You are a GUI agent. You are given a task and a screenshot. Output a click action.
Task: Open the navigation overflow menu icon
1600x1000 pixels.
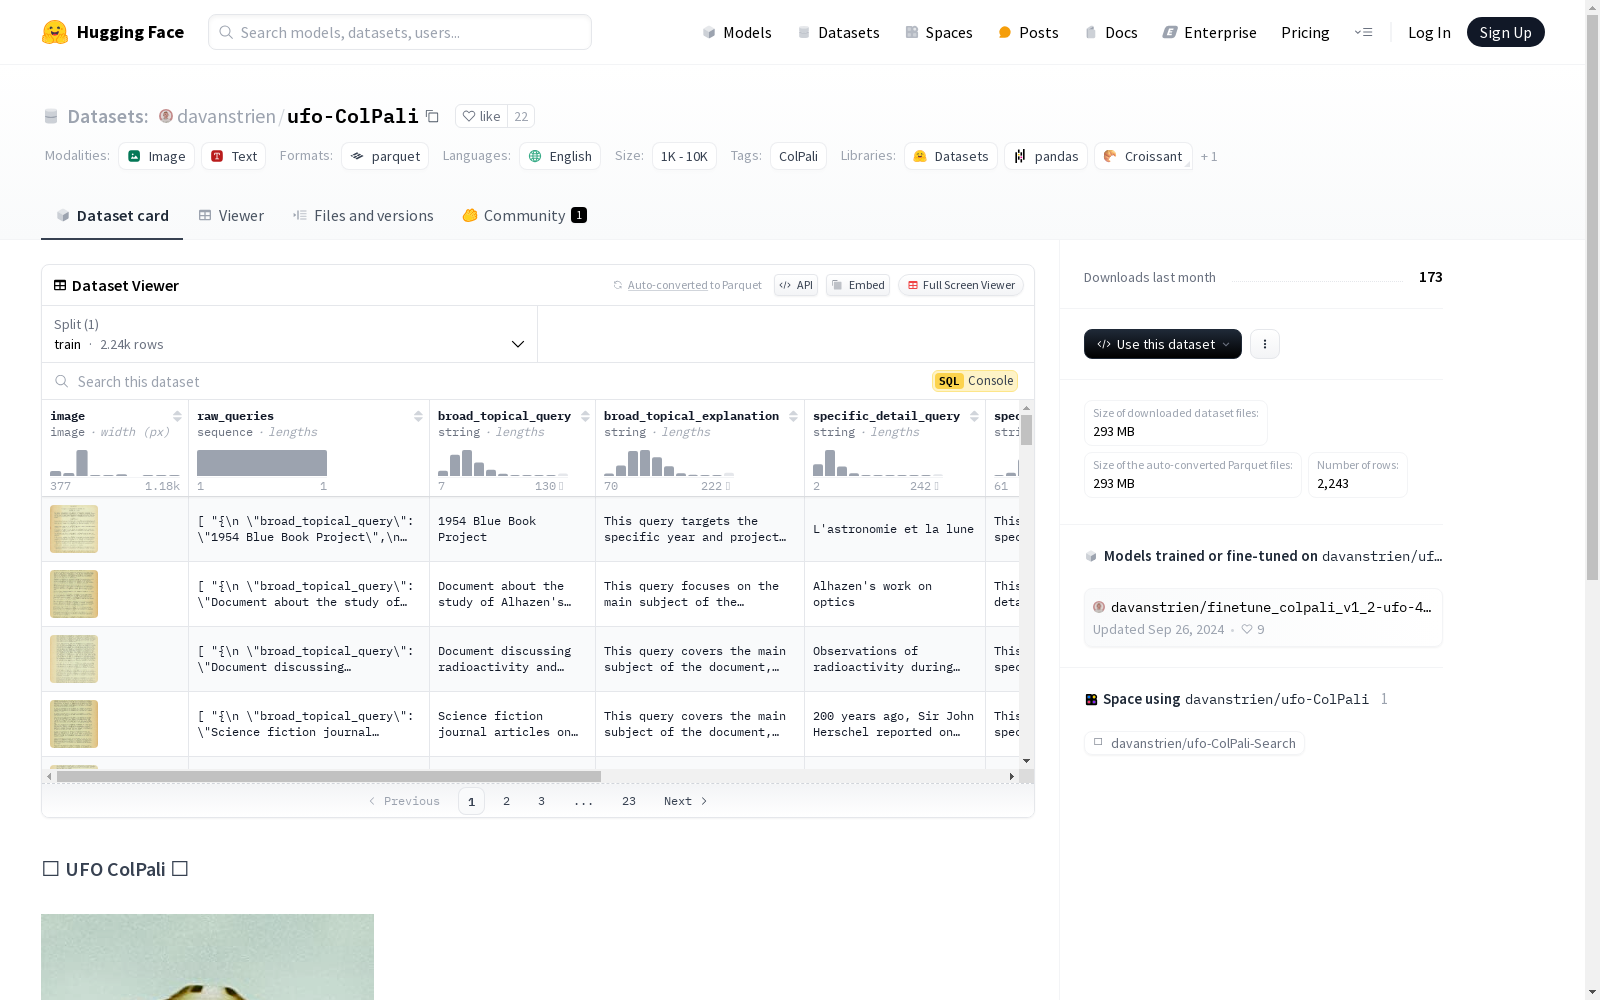point(1363,32)
